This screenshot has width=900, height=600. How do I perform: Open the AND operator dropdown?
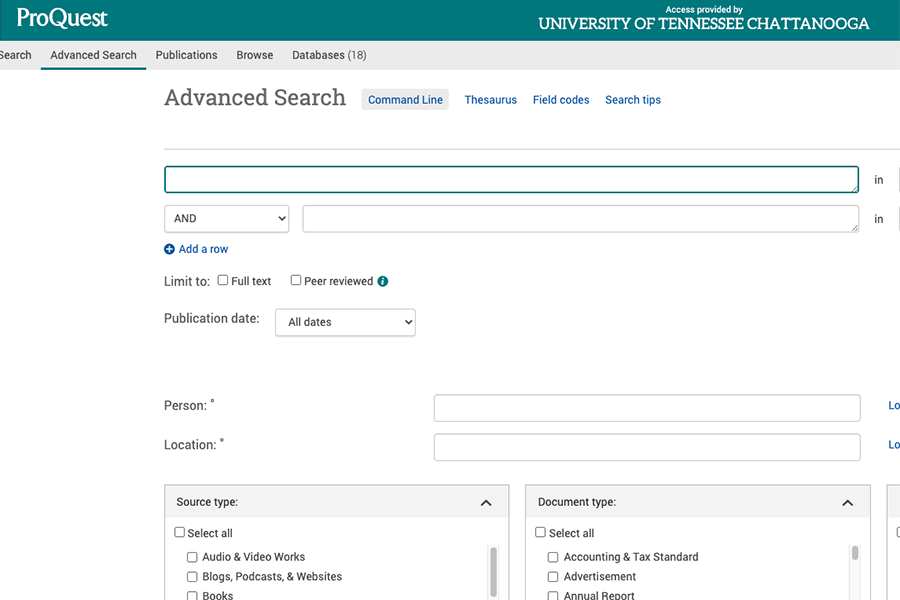(227, 219)
